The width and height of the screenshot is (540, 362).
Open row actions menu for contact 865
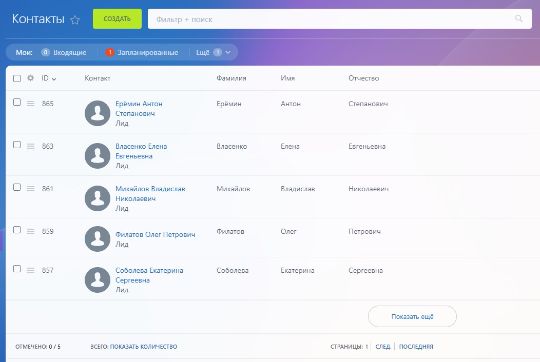(31, 103)
